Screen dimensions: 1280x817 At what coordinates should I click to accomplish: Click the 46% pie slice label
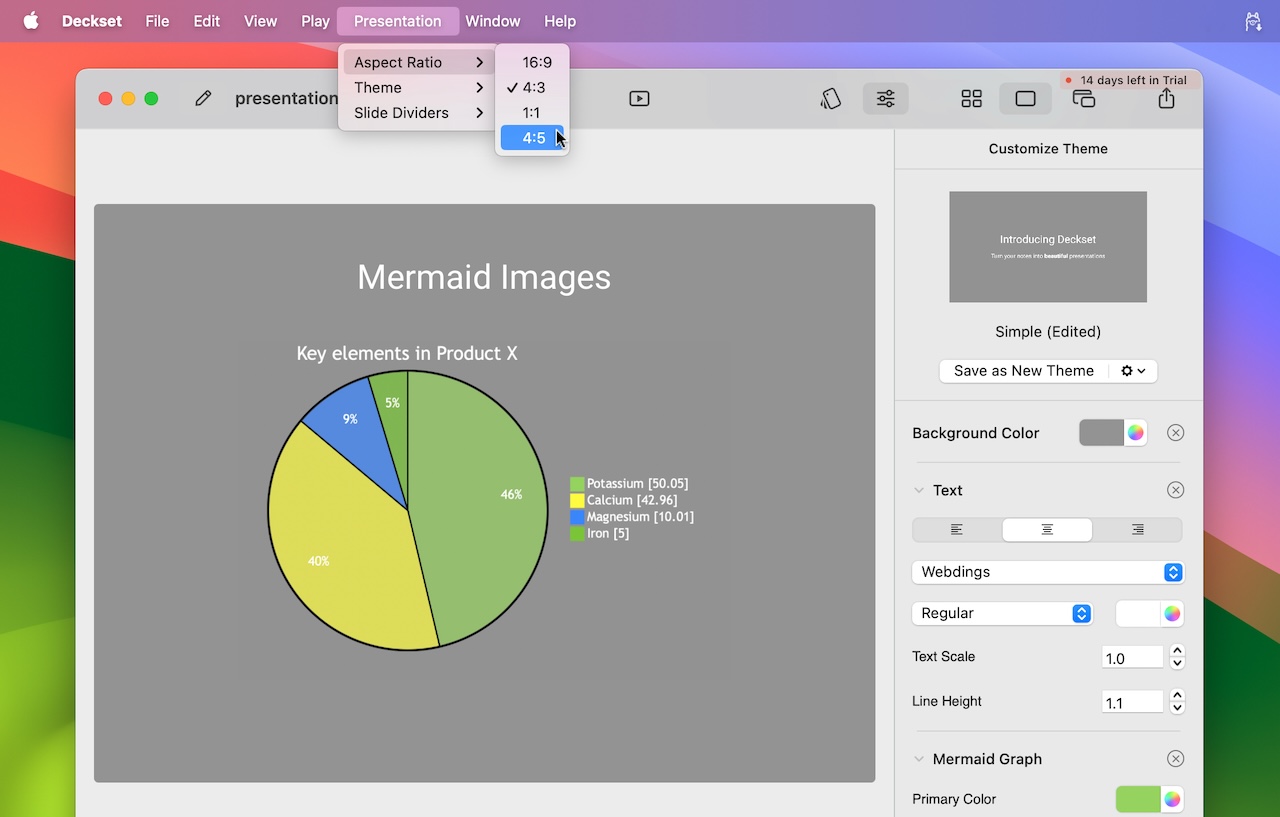511,494
